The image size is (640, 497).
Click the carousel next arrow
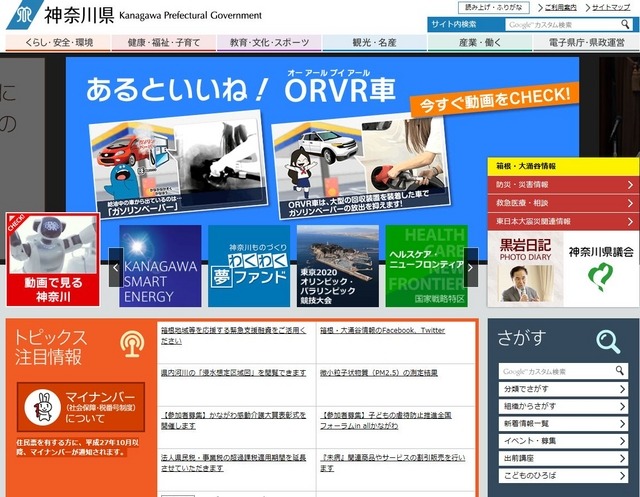[471, 267]
